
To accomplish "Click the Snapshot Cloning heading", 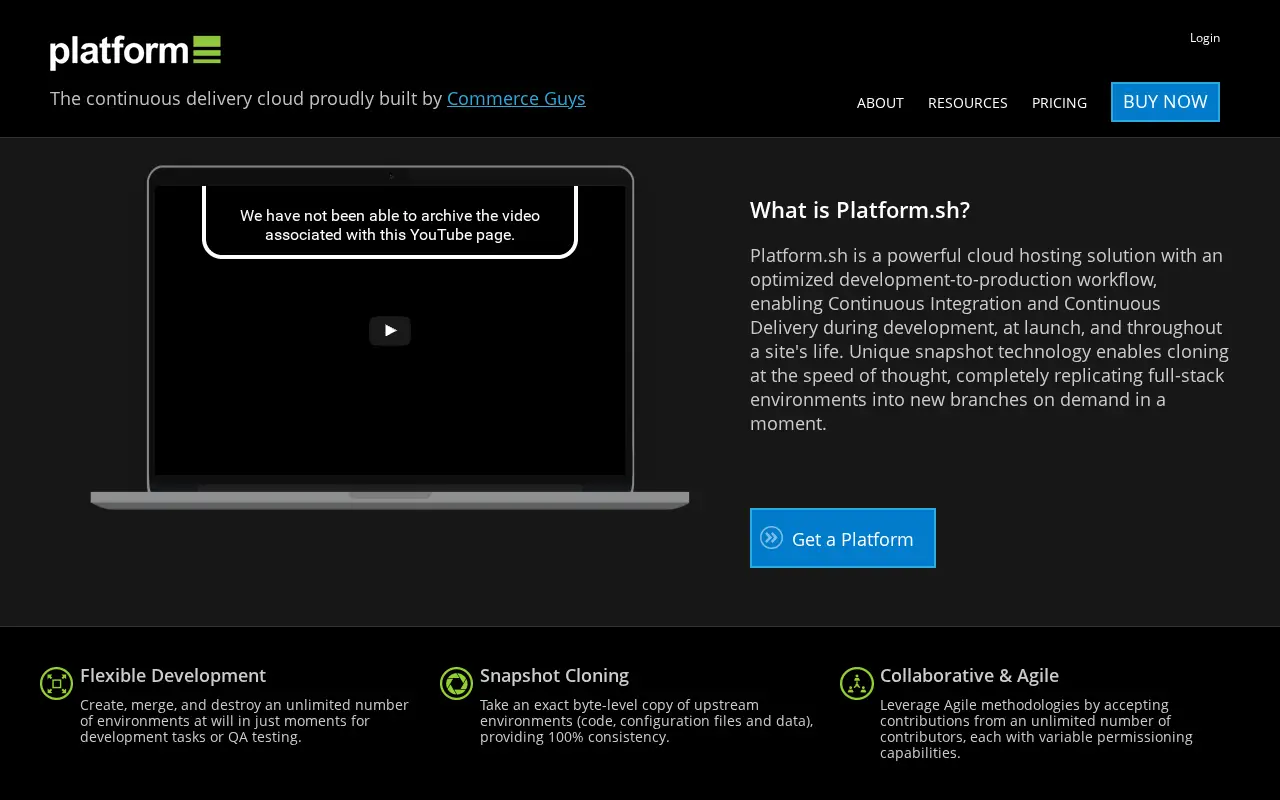I will click(x=554, y=676).
